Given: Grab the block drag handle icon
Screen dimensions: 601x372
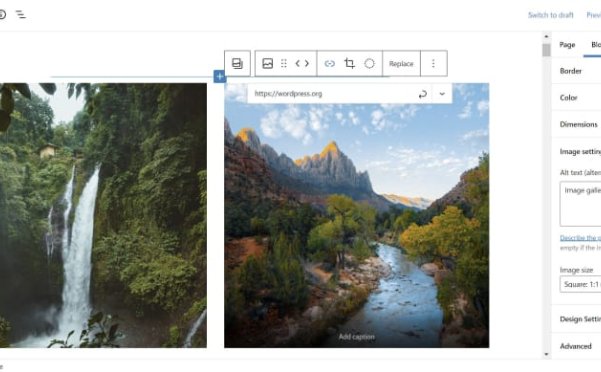Looking at the screenshot, I should click(284, 63).
